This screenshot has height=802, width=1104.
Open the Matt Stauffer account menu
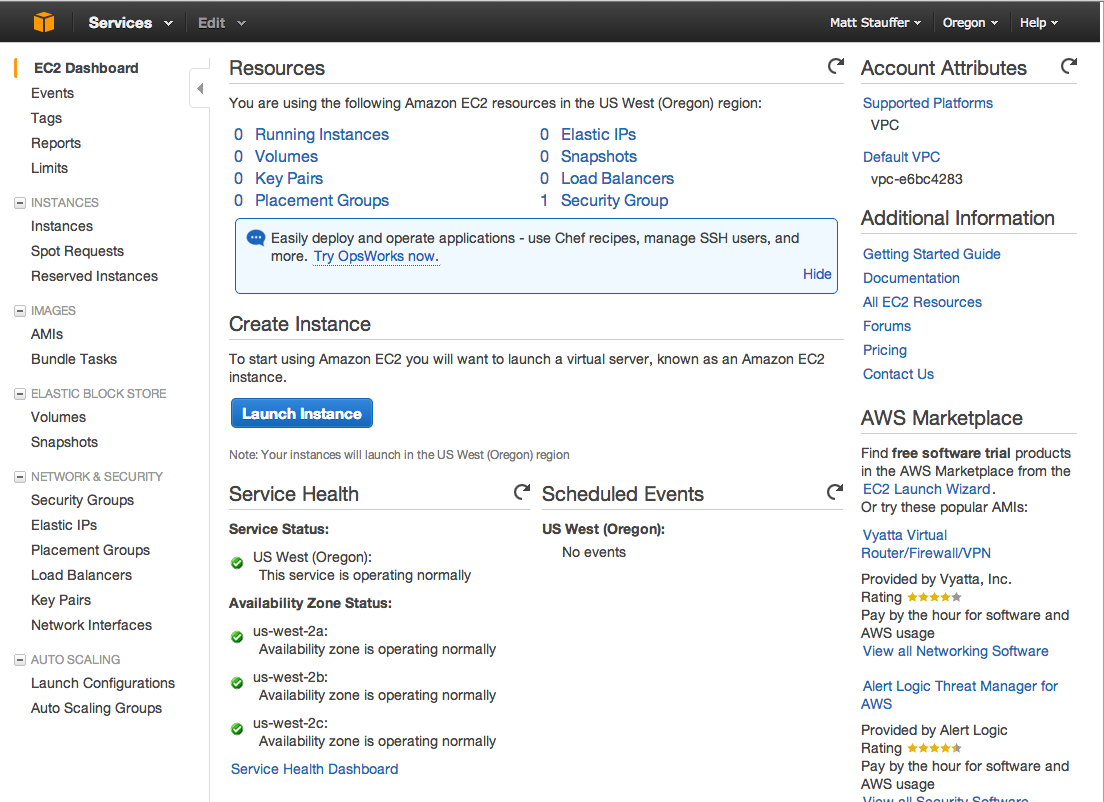875,23
